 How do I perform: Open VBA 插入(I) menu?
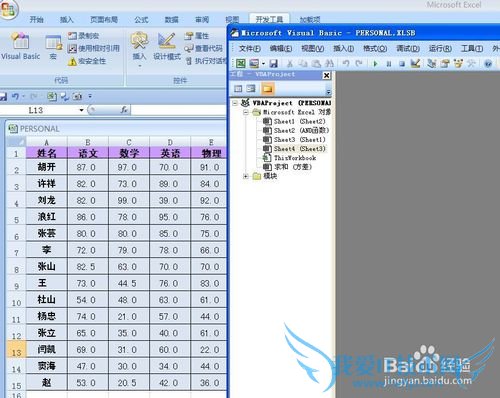[x=344, y=49]
